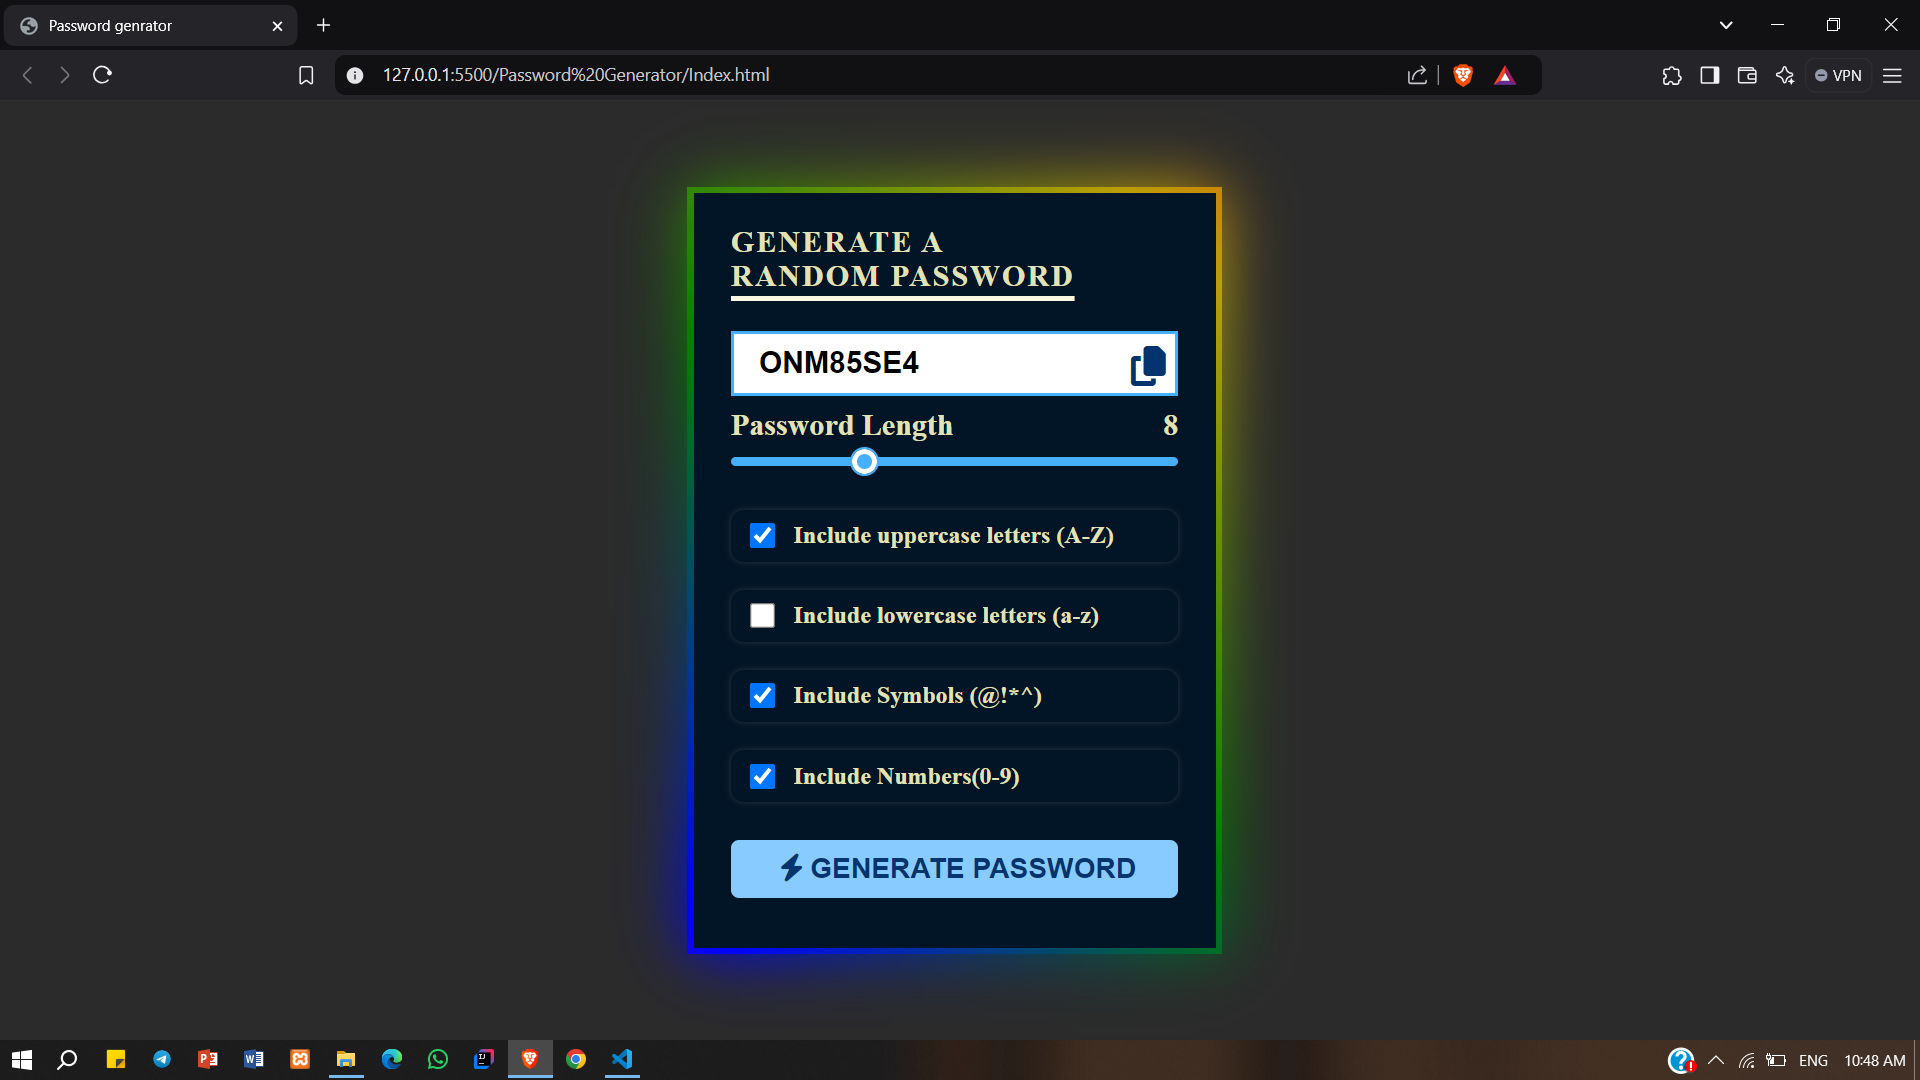Screen dimensions: 1920x1080
Task: Bookmark this page with the bookmark icon
Action: pyautogui.click(x=306, y=75)
